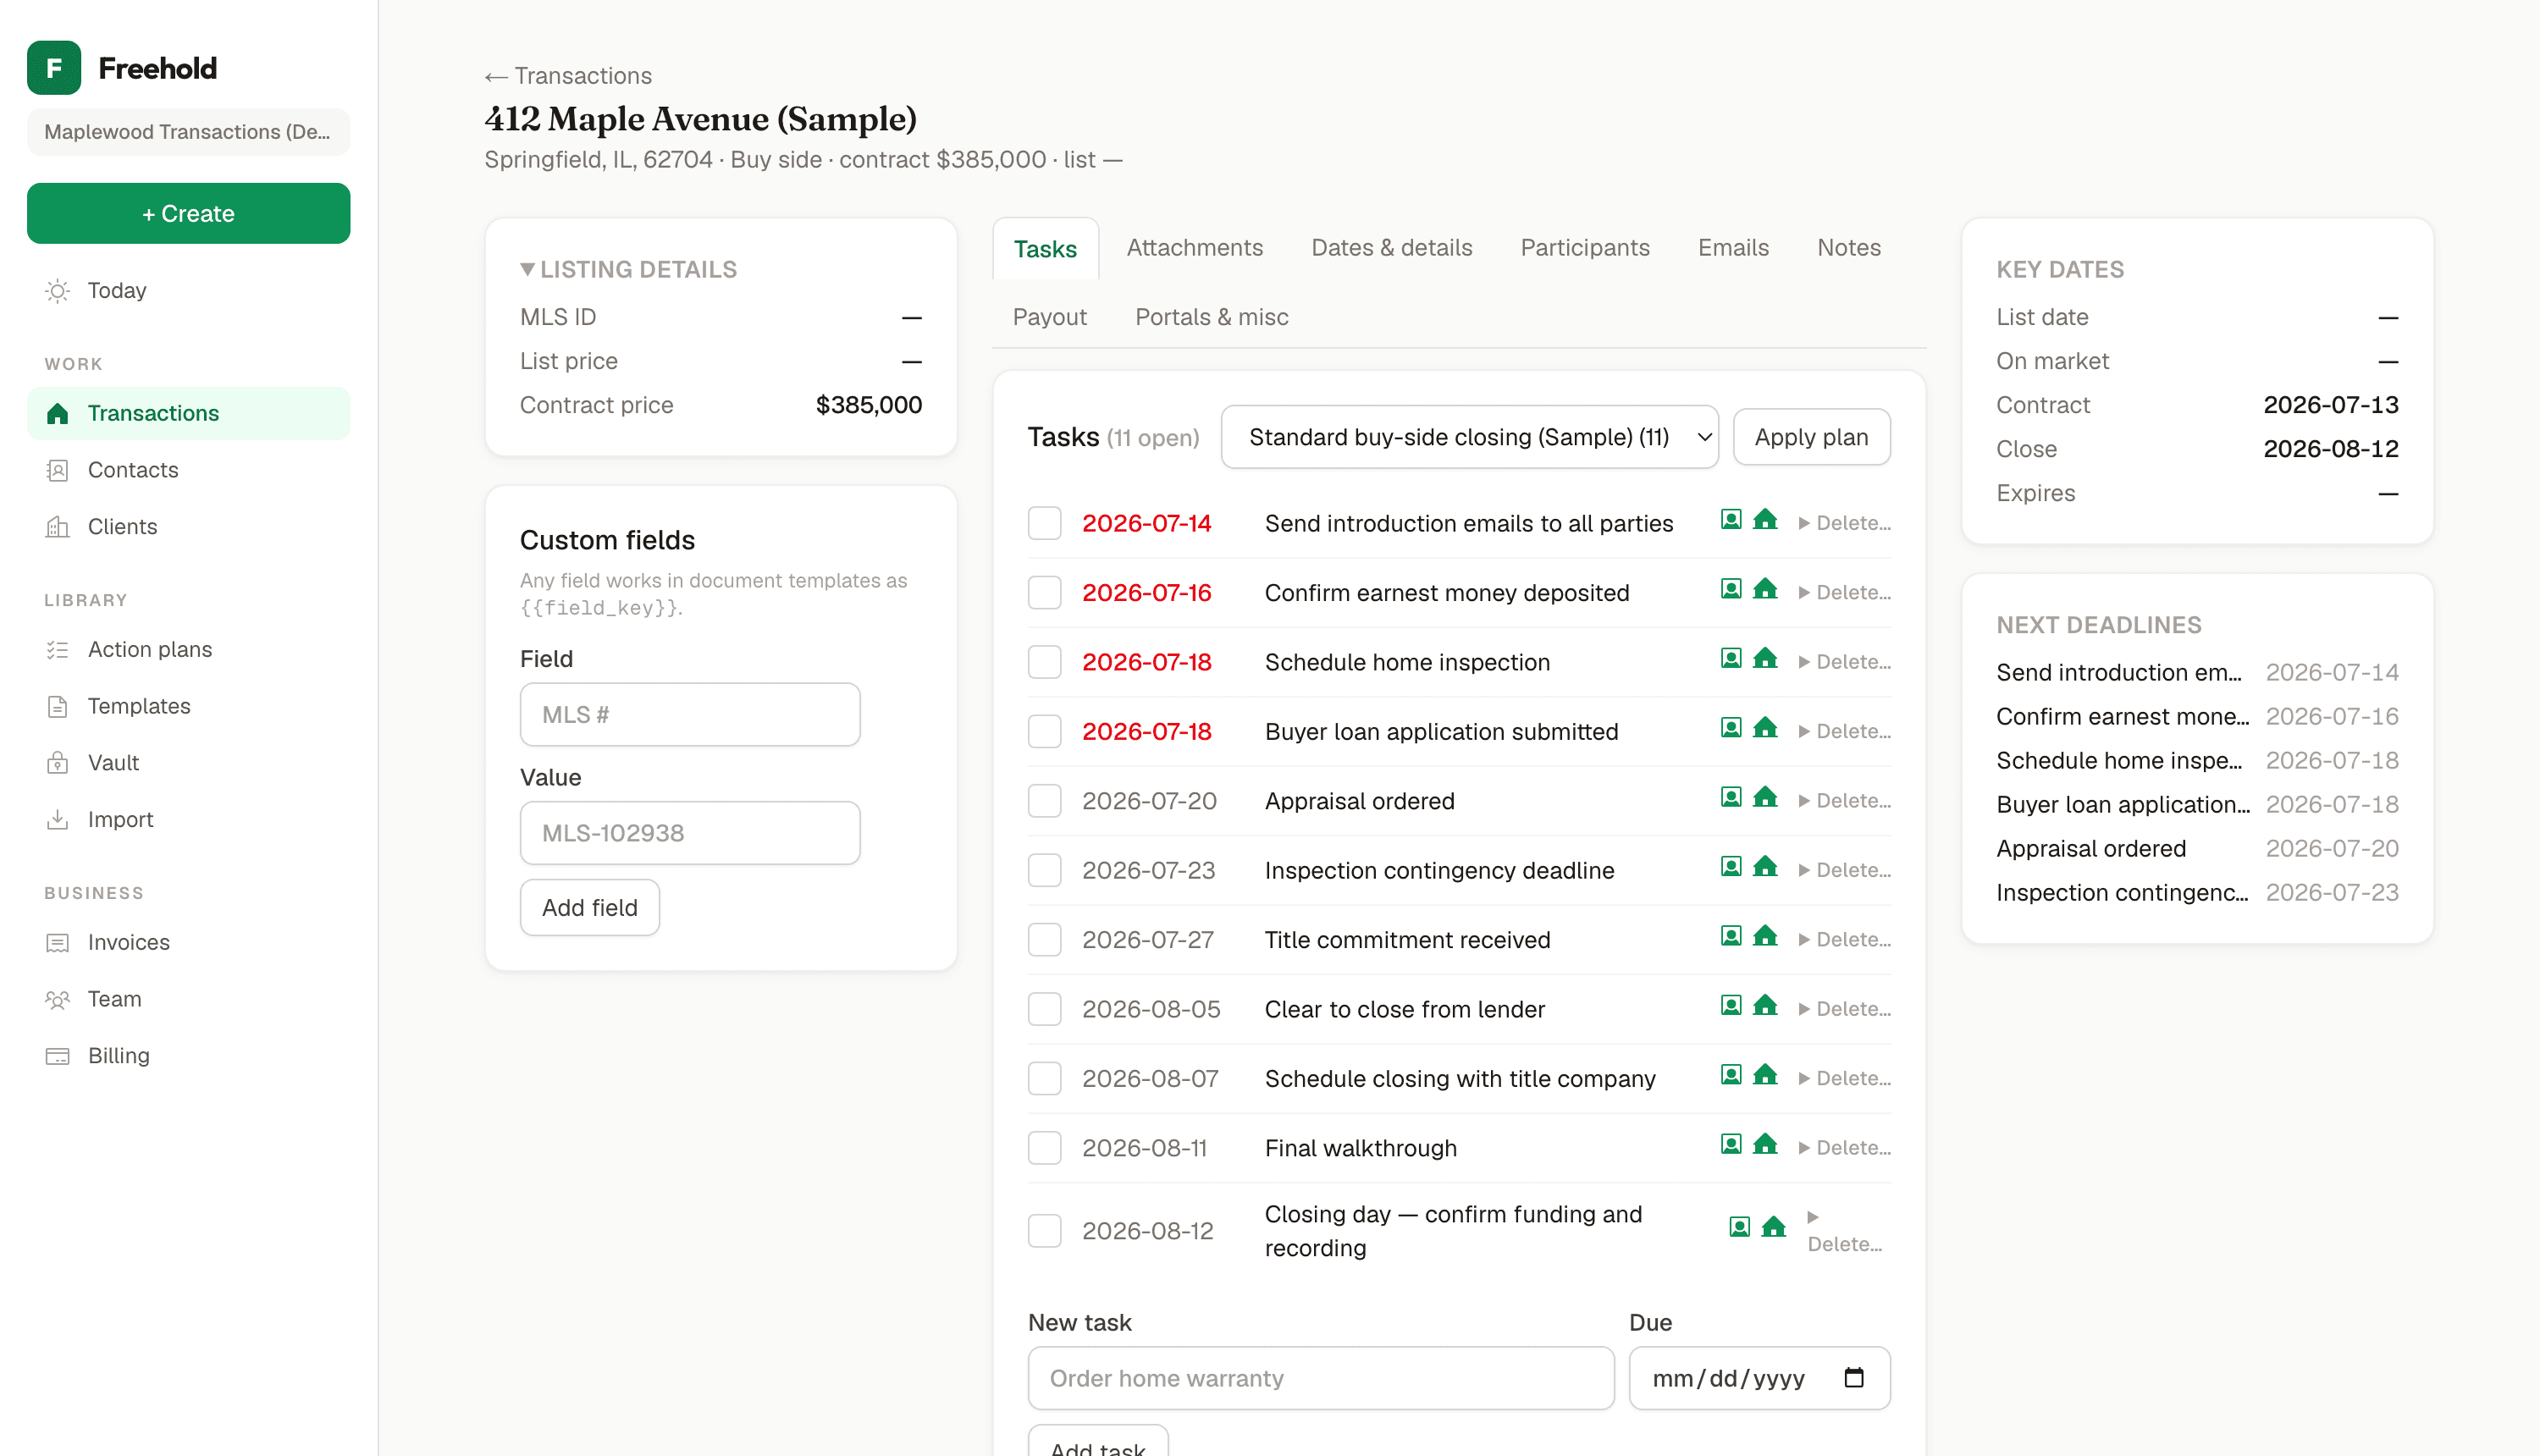2540x1456 pixels.
Task: Check off the Closing day task
Action: pyautogui.click(x=1045, y=1231)
